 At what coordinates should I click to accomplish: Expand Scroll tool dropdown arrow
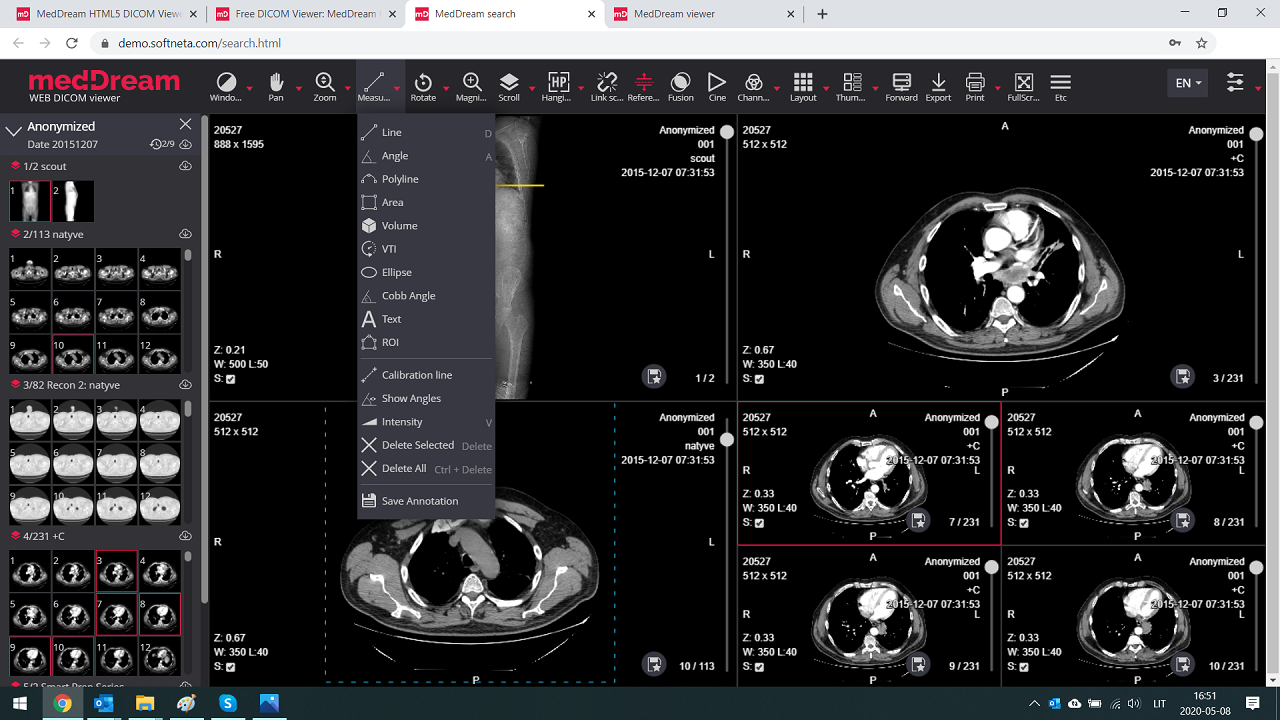(x=532, y=88)
